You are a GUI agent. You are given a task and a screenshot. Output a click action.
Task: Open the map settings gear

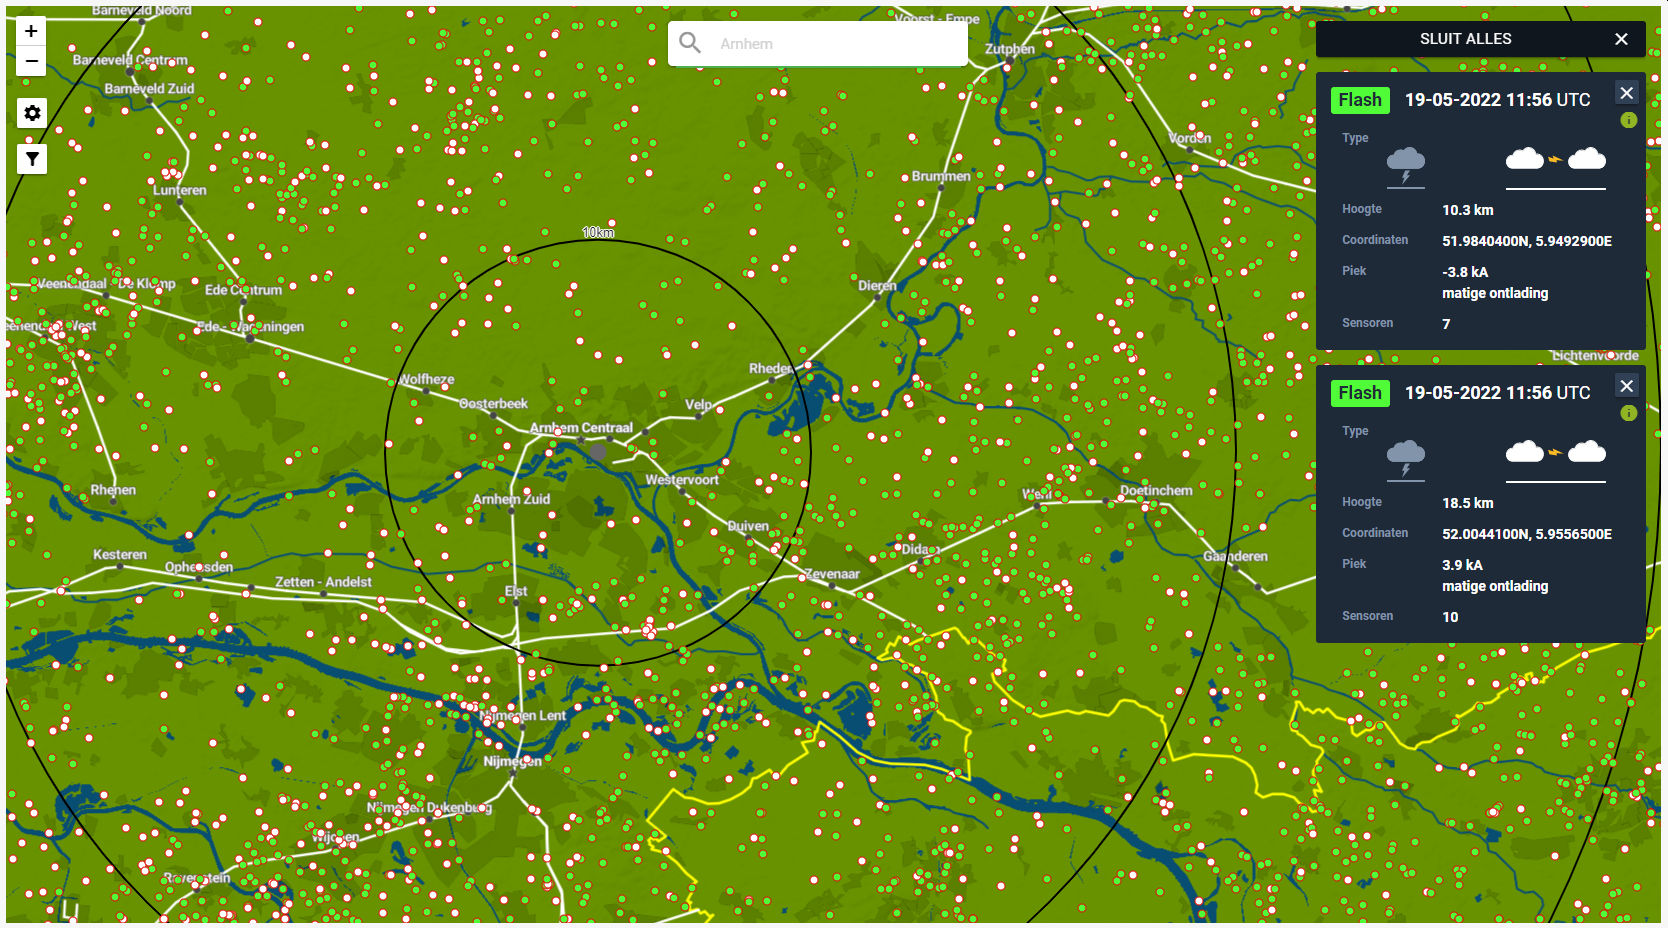tap(32, 113)
